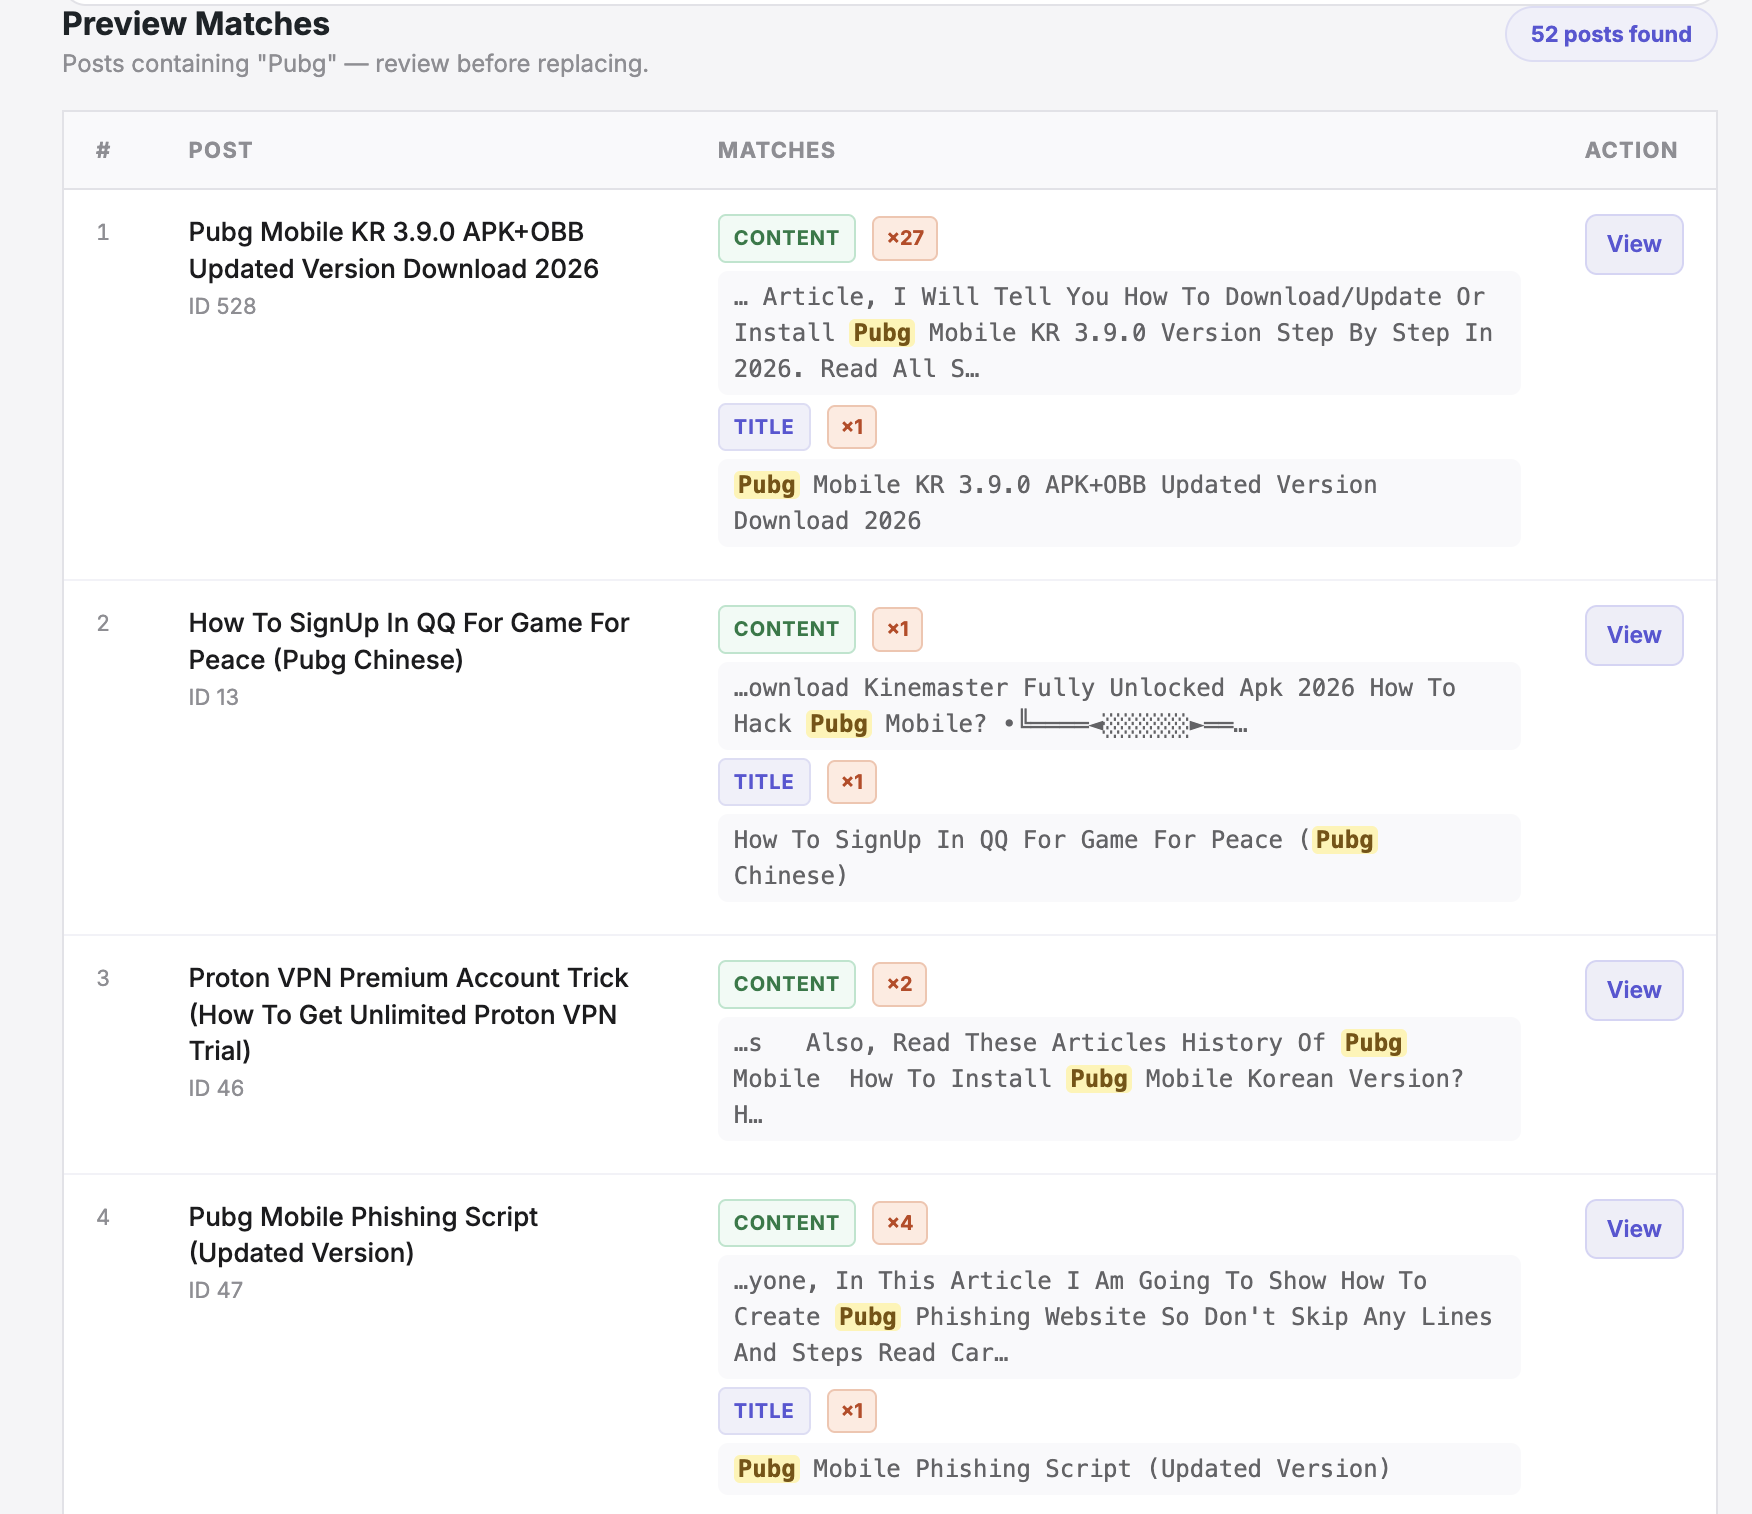Click CONTENT tag in Proton VPN row
Screen dimensions: 1752x1514
coord(786,984)
